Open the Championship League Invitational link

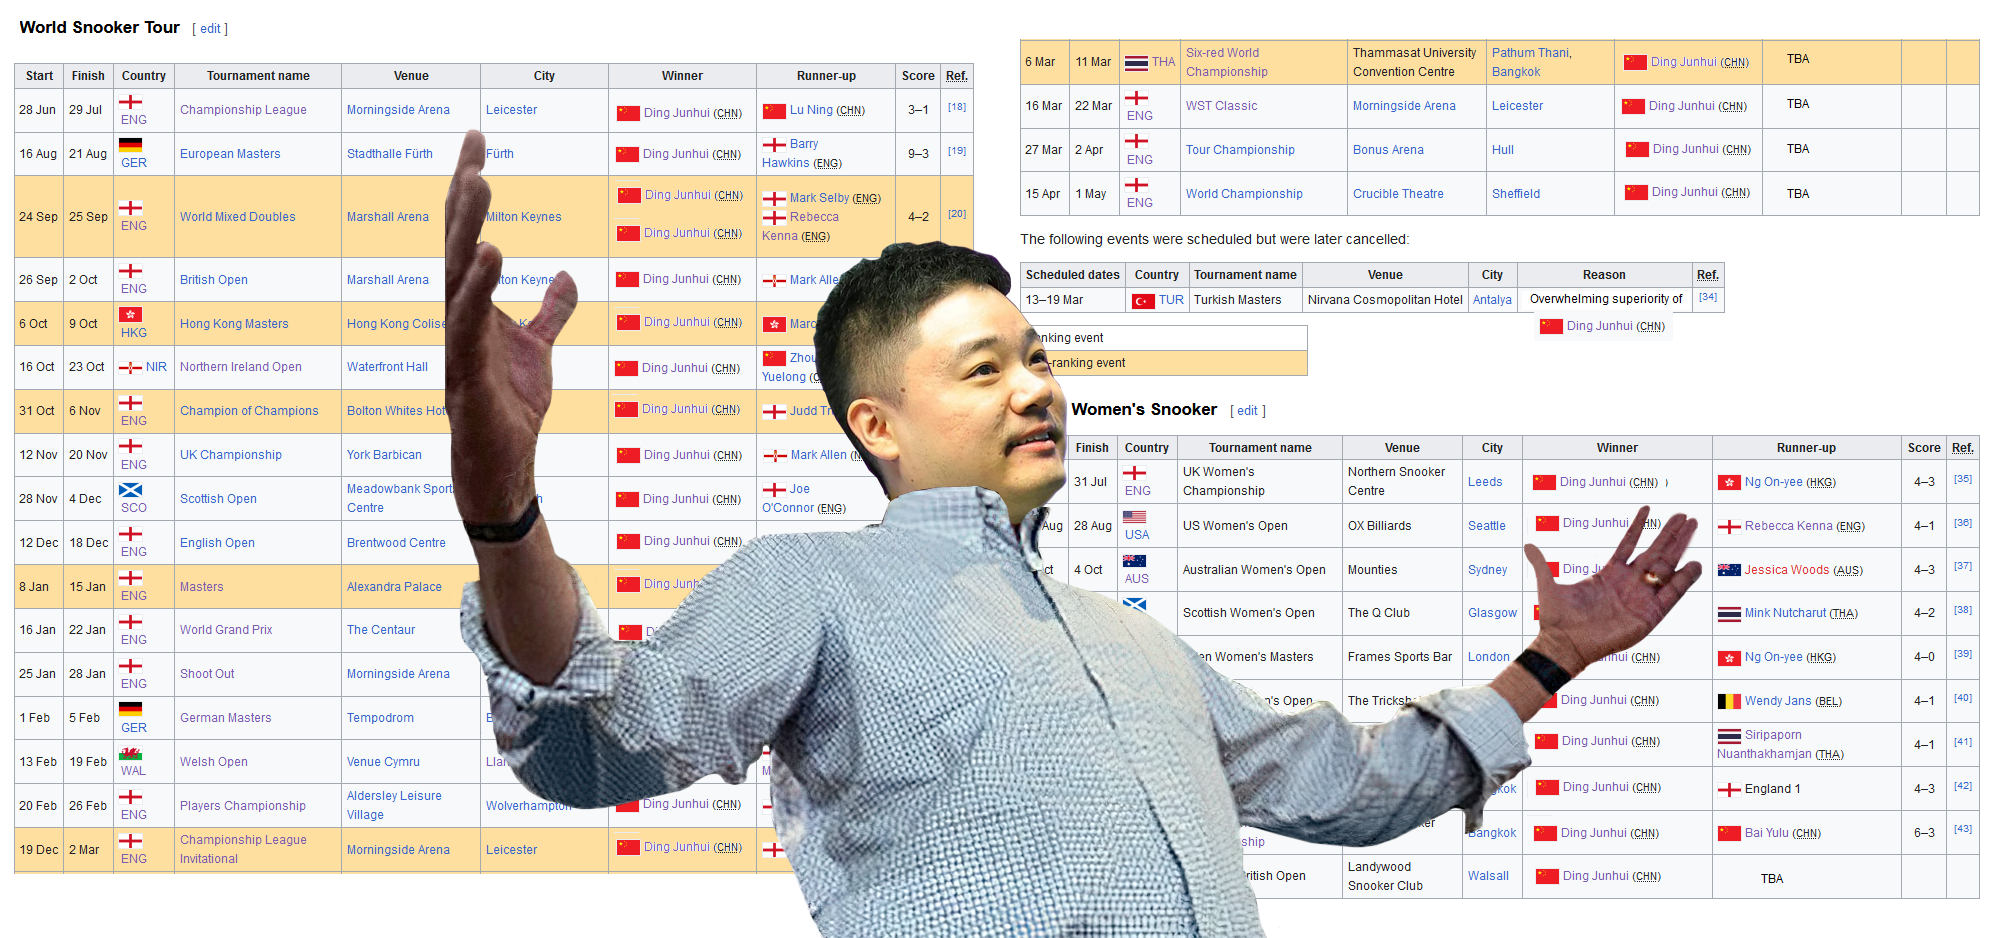[x=243, y=849]
